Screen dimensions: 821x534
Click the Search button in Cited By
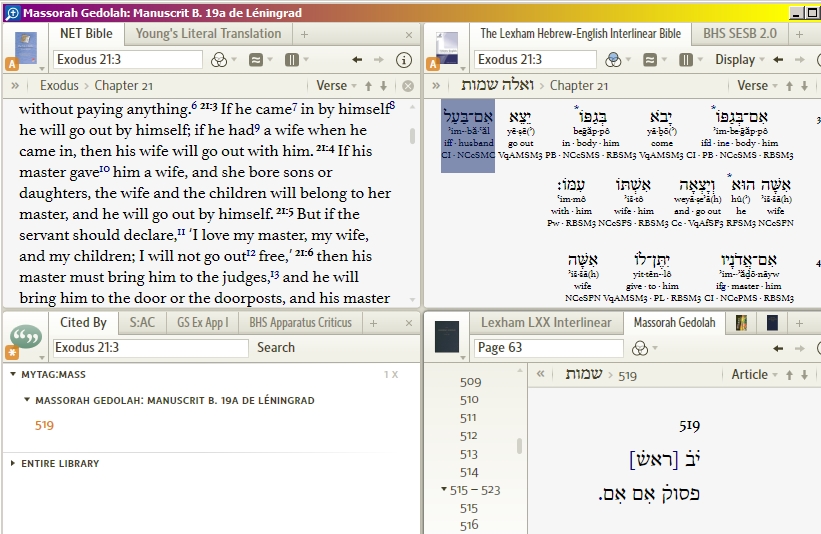pyautogui.click(x=276, y=348)
